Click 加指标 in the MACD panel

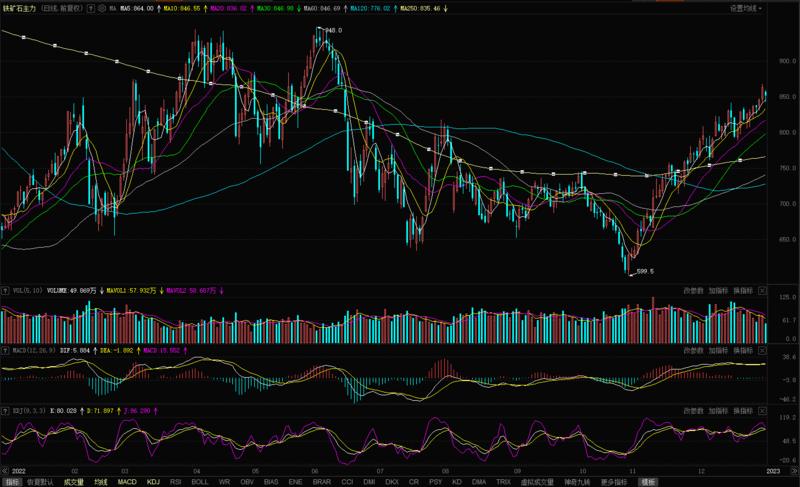point(718,351)
